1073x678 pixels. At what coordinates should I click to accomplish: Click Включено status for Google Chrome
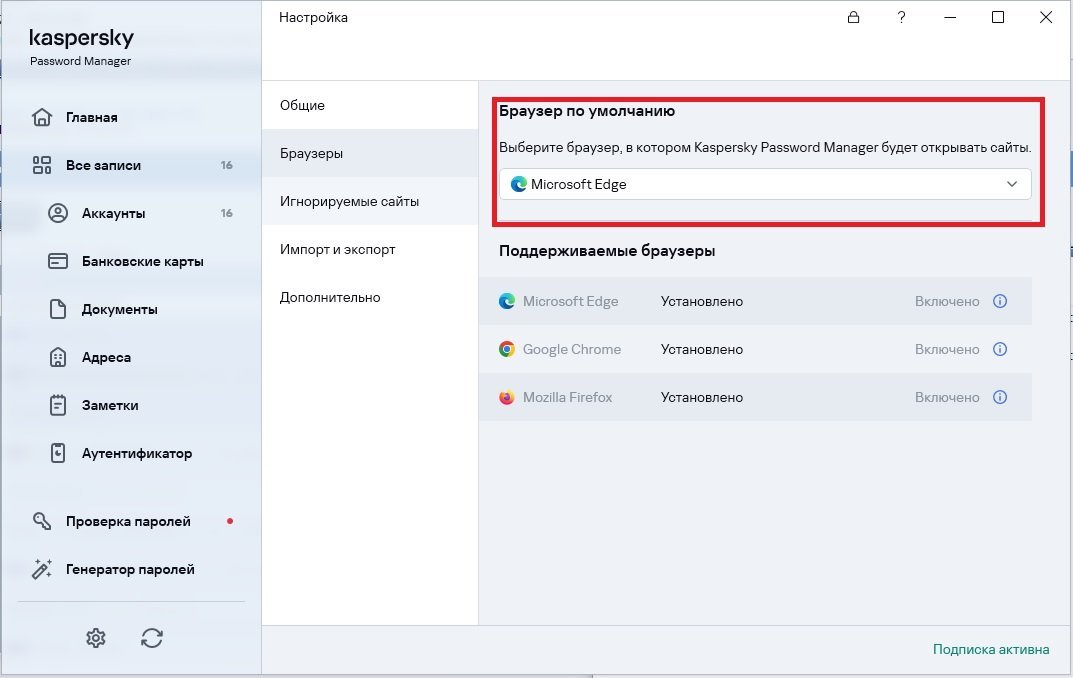click(x=947, y=349)
